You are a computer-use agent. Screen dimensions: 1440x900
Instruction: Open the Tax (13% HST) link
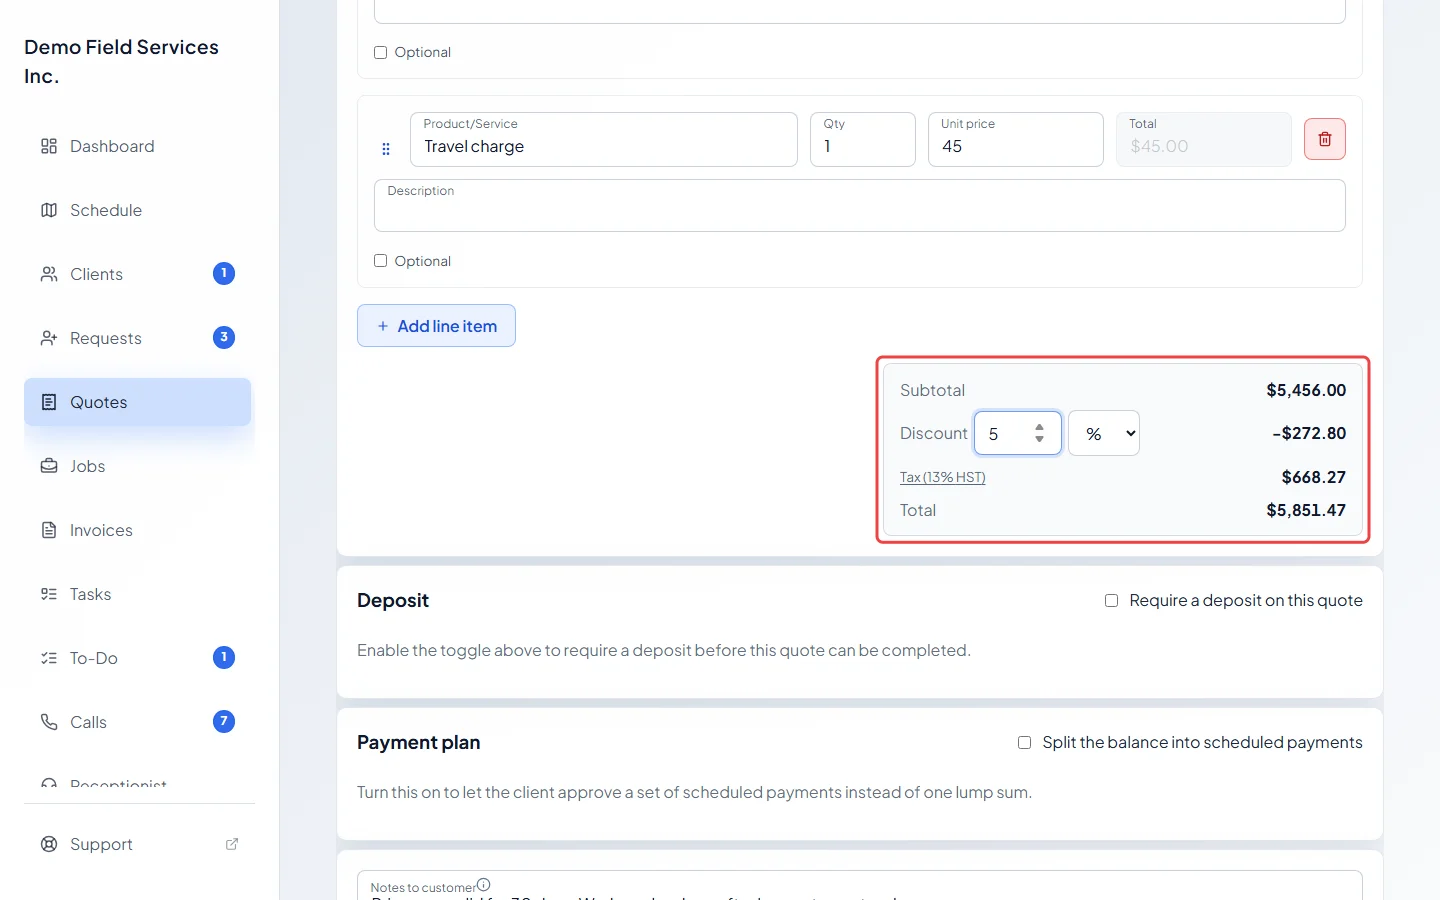coord(943,477)
